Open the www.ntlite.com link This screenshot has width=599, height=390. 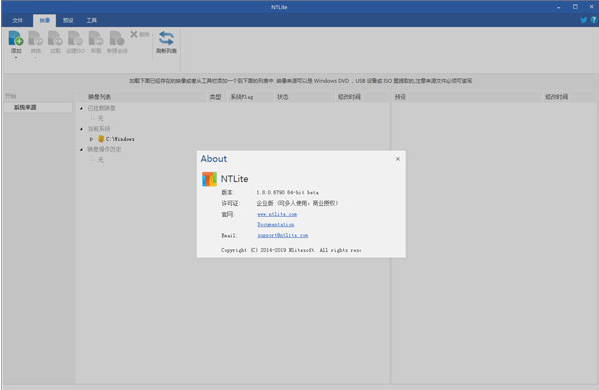click(x=277, y=214)
